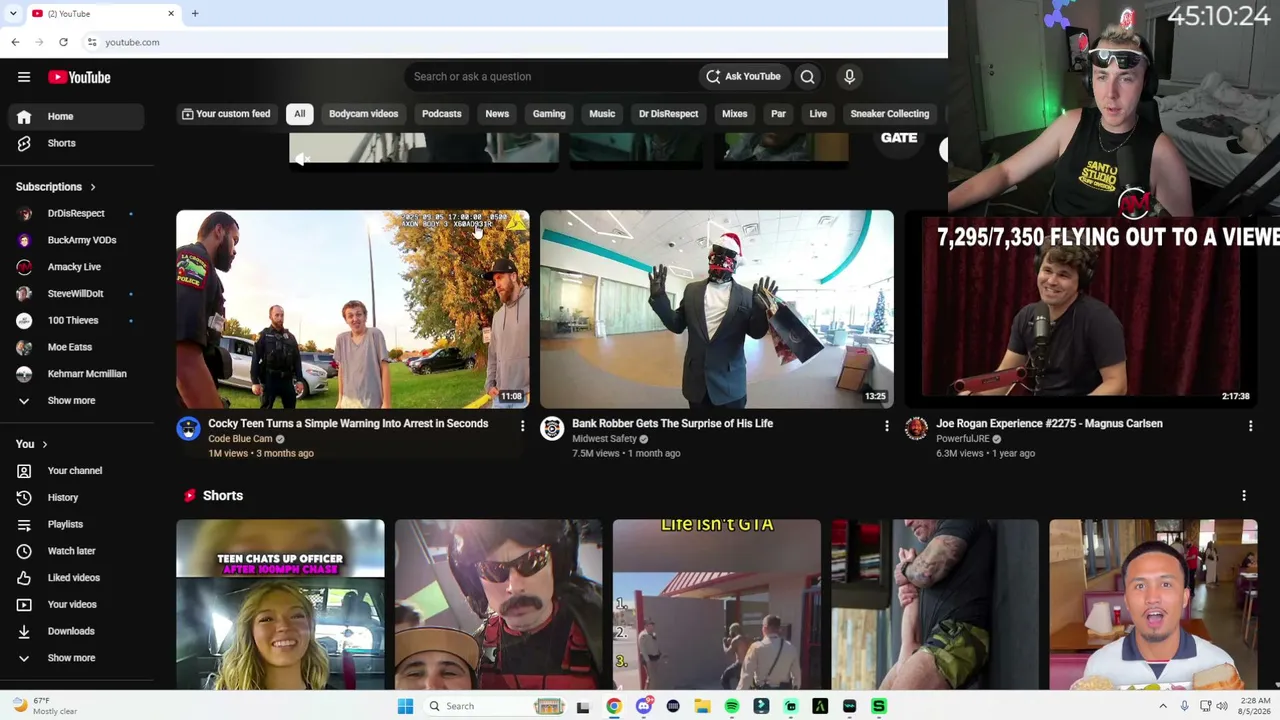This screenshot has height=720, width=1280.
Task: Open the 'Life isn't GTA' short
Action: [717, 604]
